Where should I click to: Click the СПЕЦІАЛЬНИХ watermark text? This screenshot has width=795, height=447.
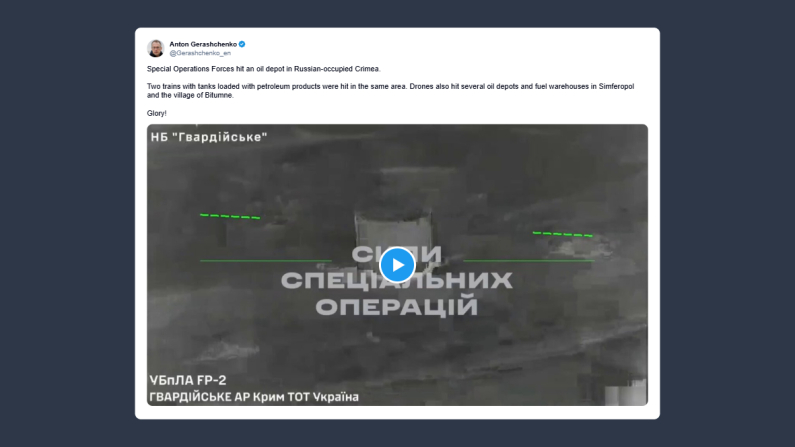396,280
